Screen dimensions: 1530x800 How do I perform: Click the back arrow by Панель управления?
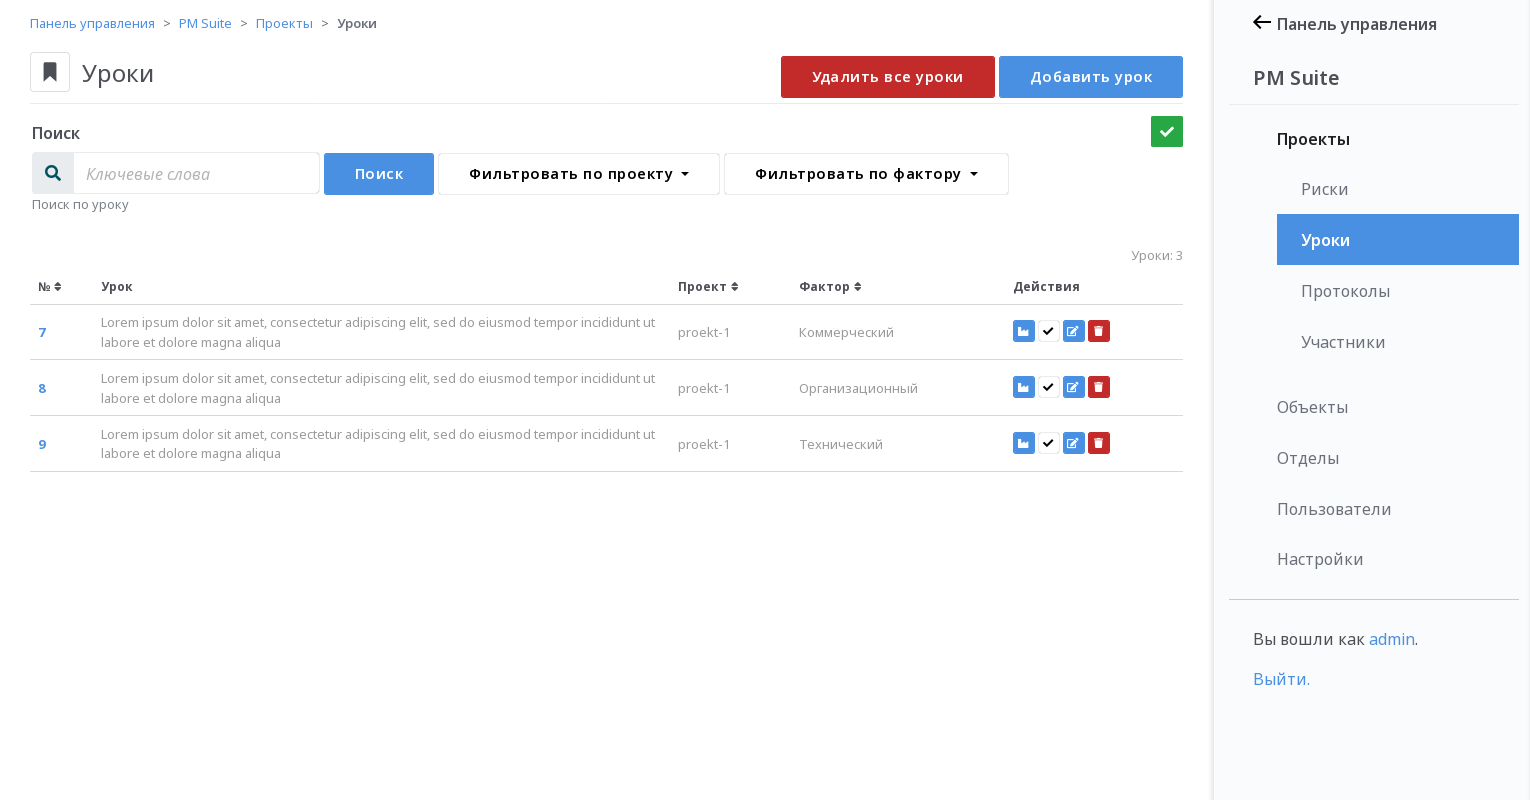pyautogui.click(x=1262, y=22)
